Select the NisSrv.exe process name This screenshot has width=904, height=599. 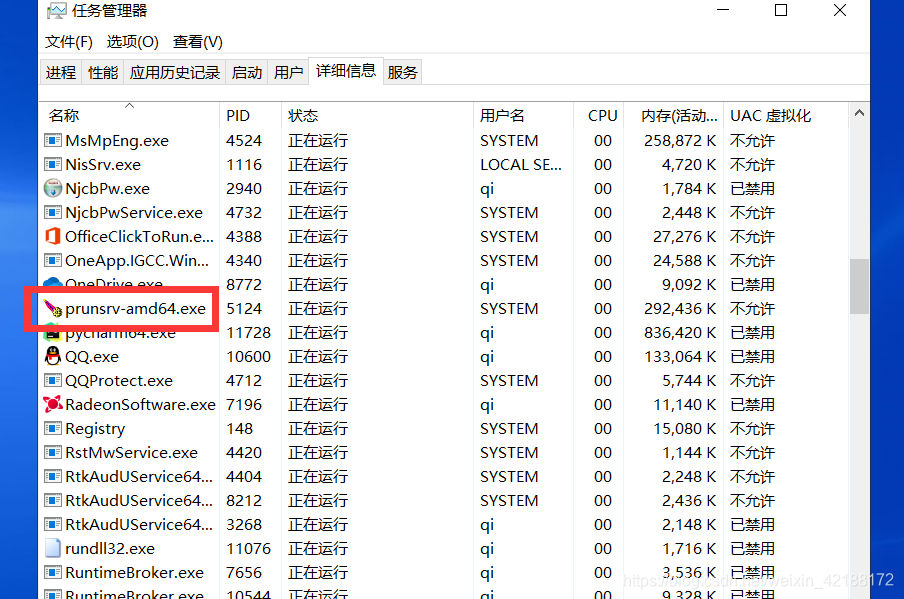(103, 164)
